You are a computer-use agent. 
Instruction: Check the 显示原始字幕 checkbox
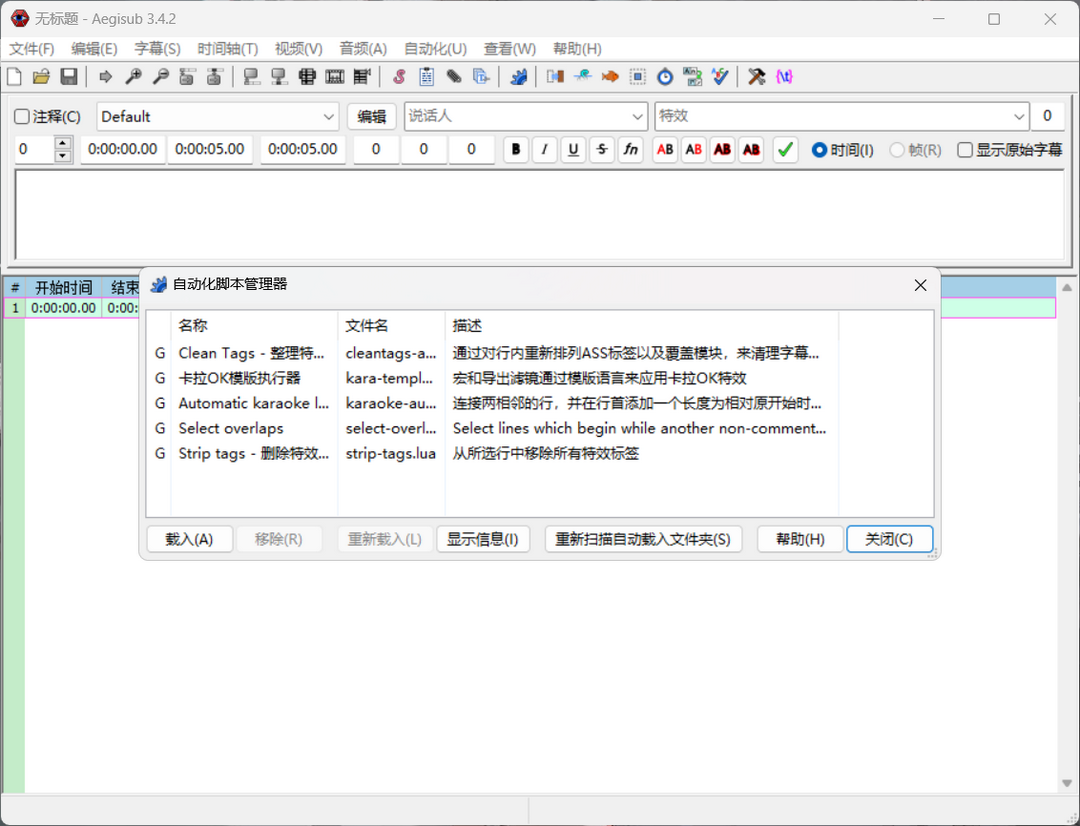965,150
